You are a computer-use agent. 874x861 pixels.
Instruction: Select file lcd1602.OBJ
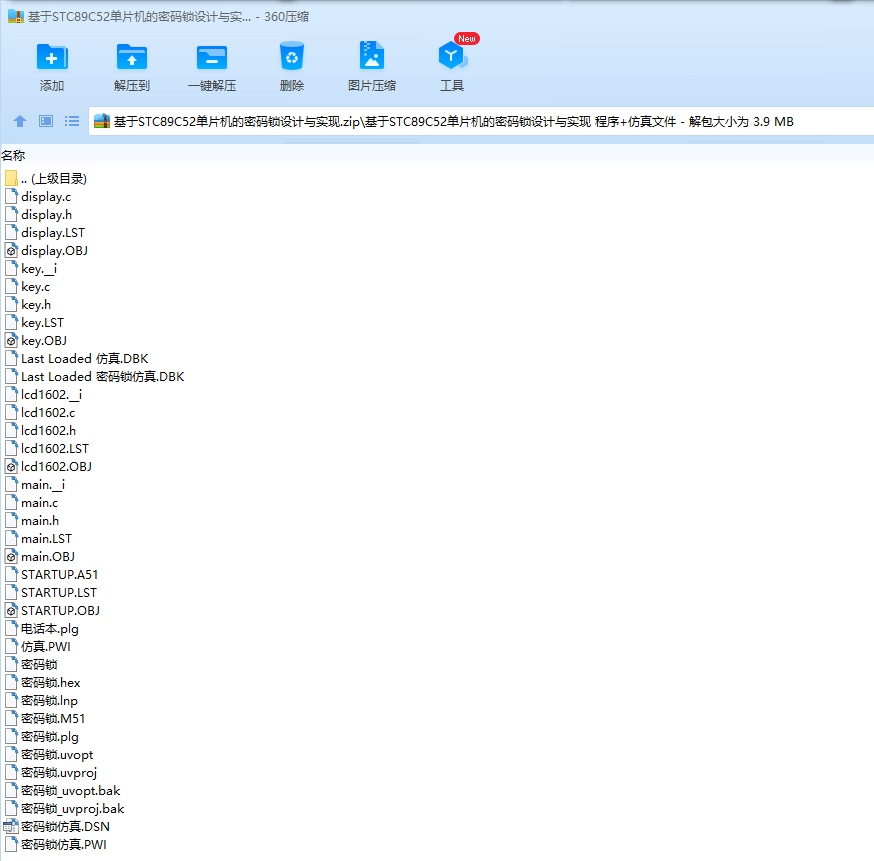pos(56,466)
